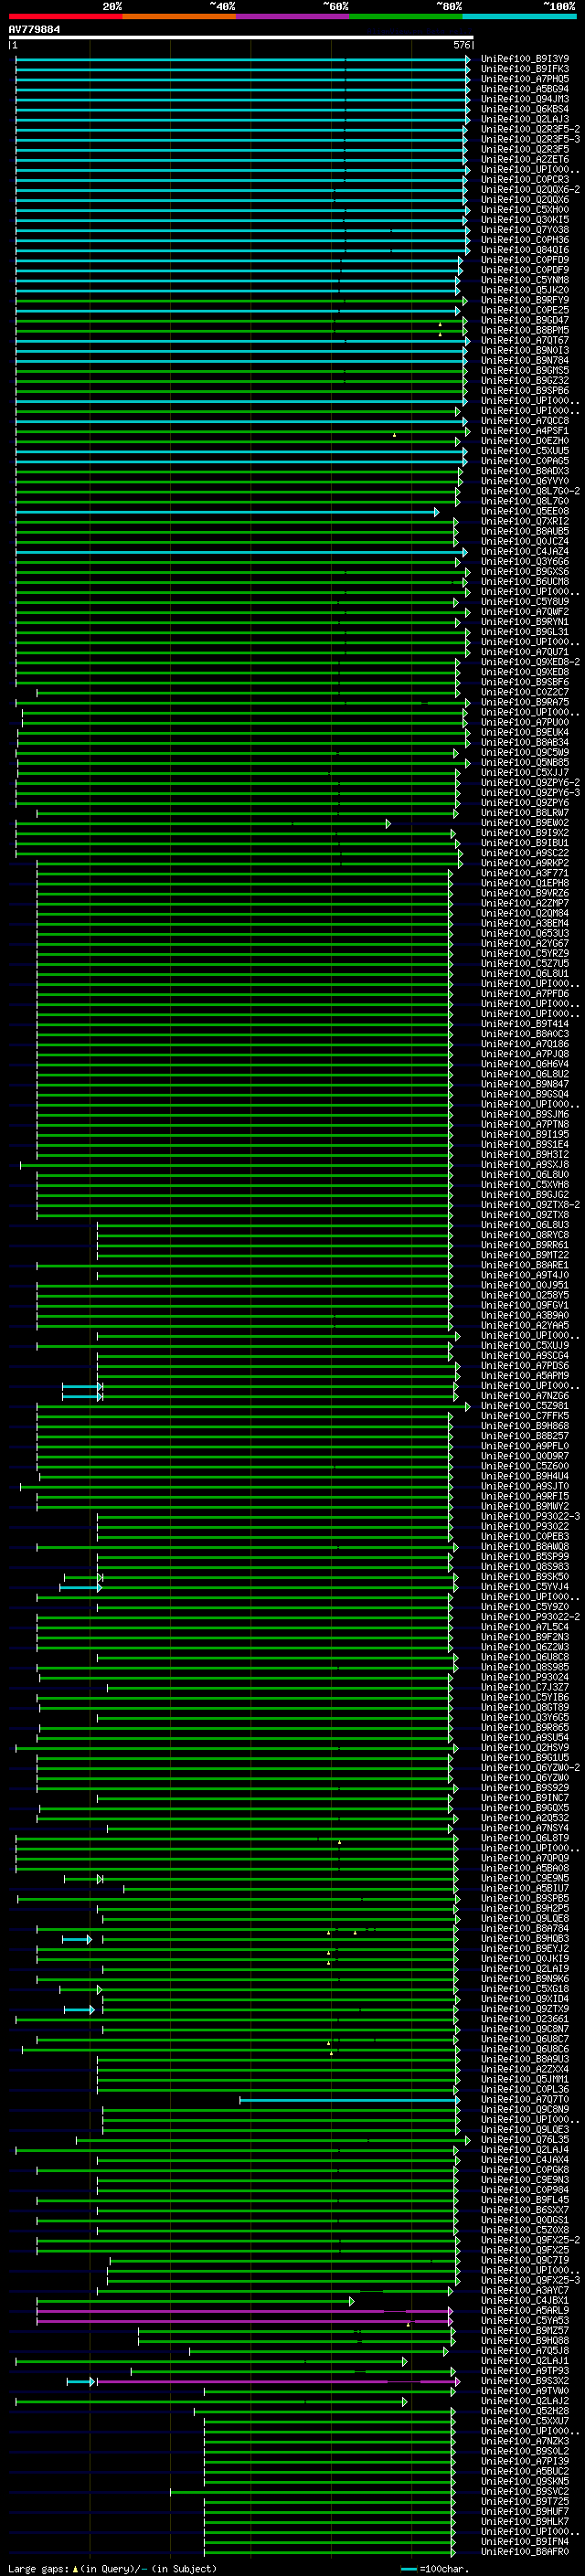This screenshot has height=2576, width=585.
Task: Click UniRef100_Q0J951 label
Action: point(524,1284)
